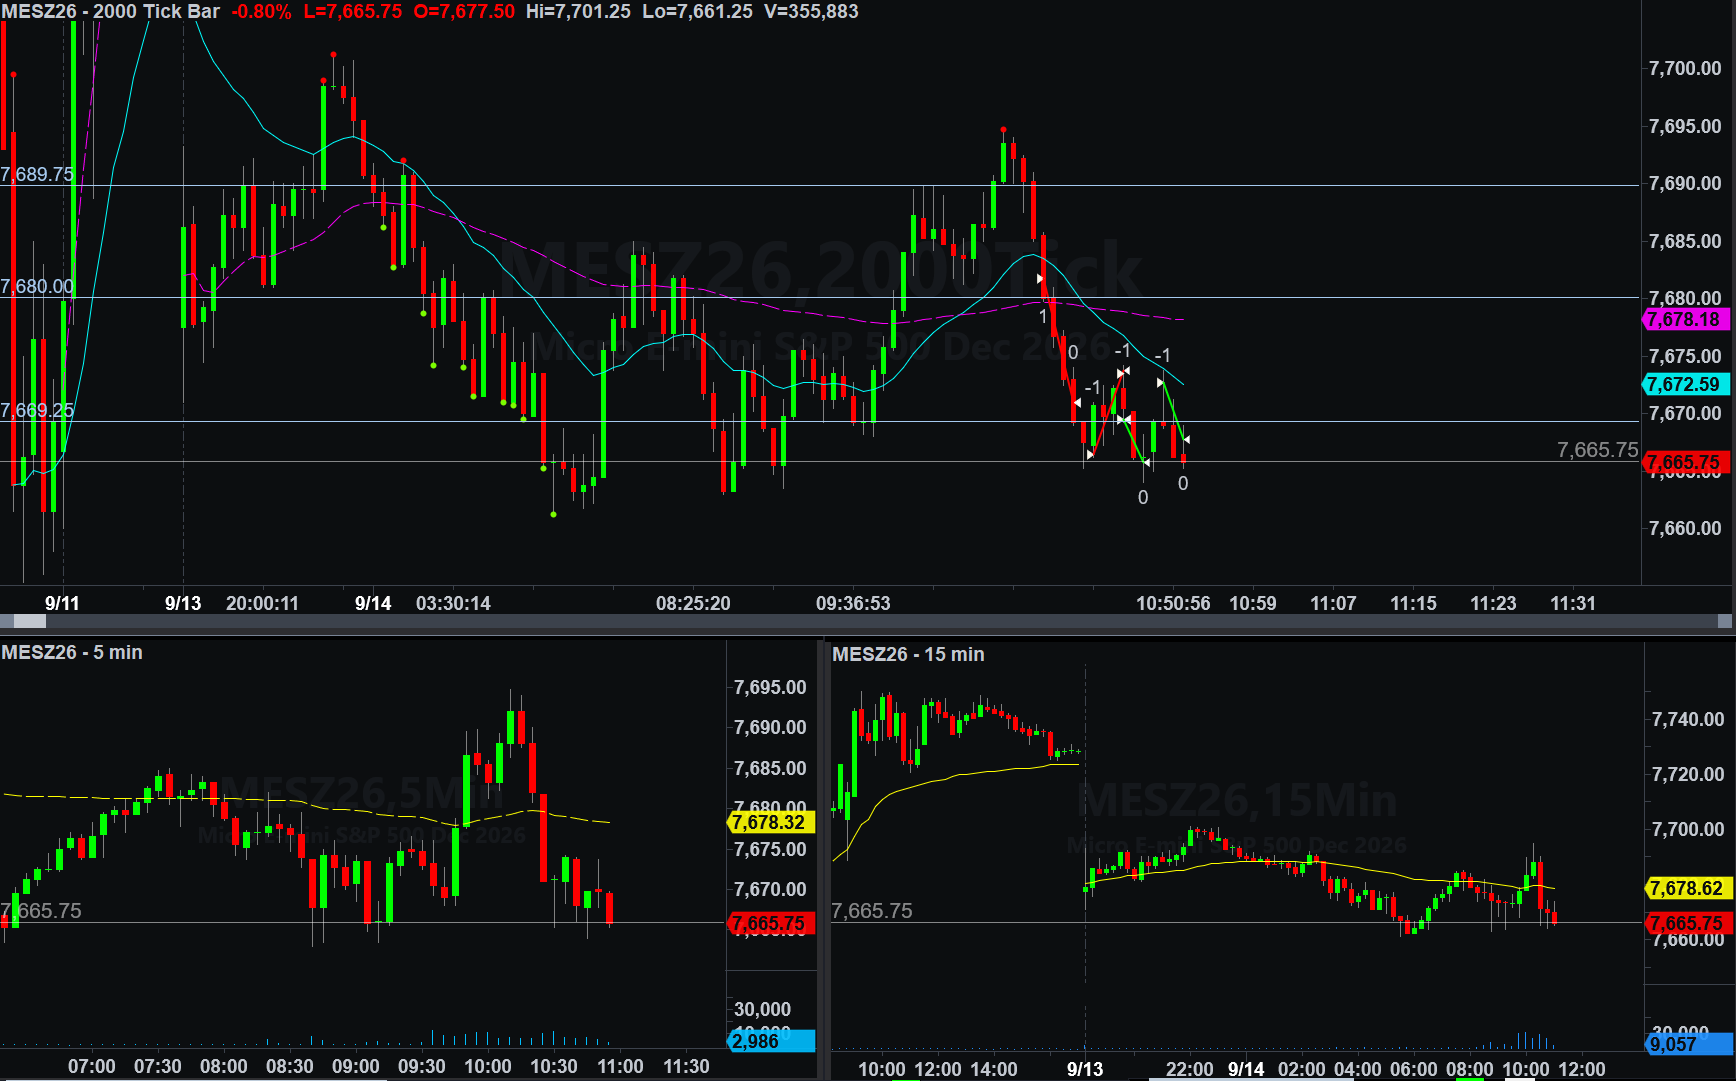This screenshot has width=1736, height=1081.
Task: Click the 30,000 volume scale label in 5 min chart
Action: click(x=762, y=1010)
